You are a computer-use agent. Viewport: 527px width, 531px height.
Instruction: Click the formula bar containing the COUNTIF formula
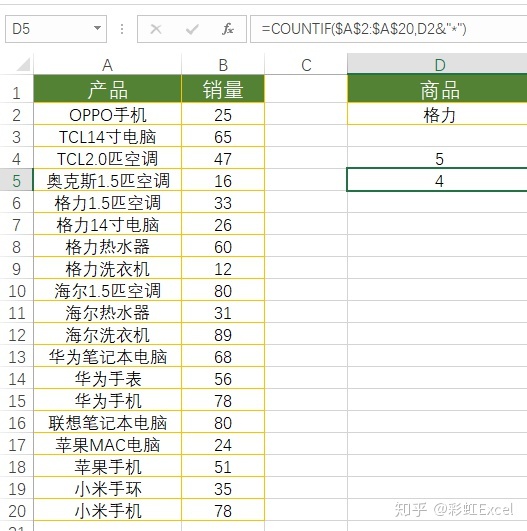[x=388, y=29]
